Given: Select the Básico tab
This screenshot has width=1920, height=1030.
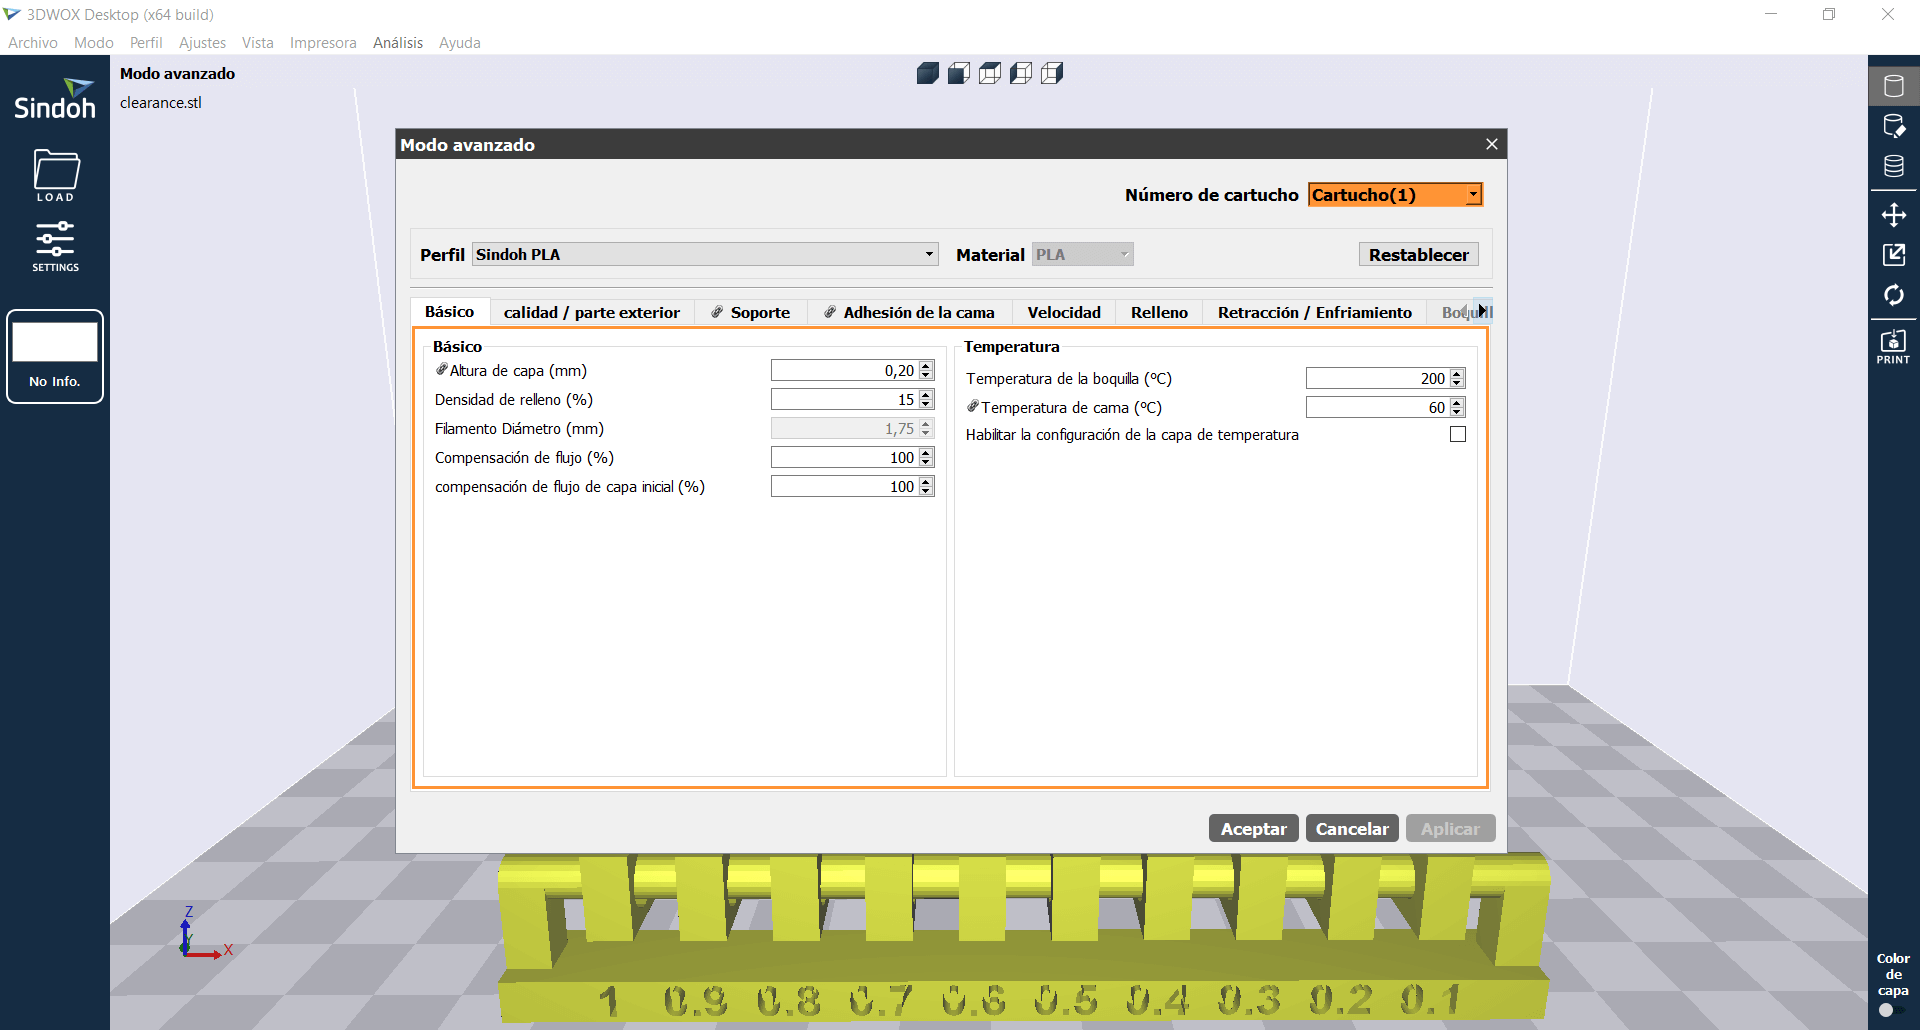Looking at the screenshot, I should point(450,312).
